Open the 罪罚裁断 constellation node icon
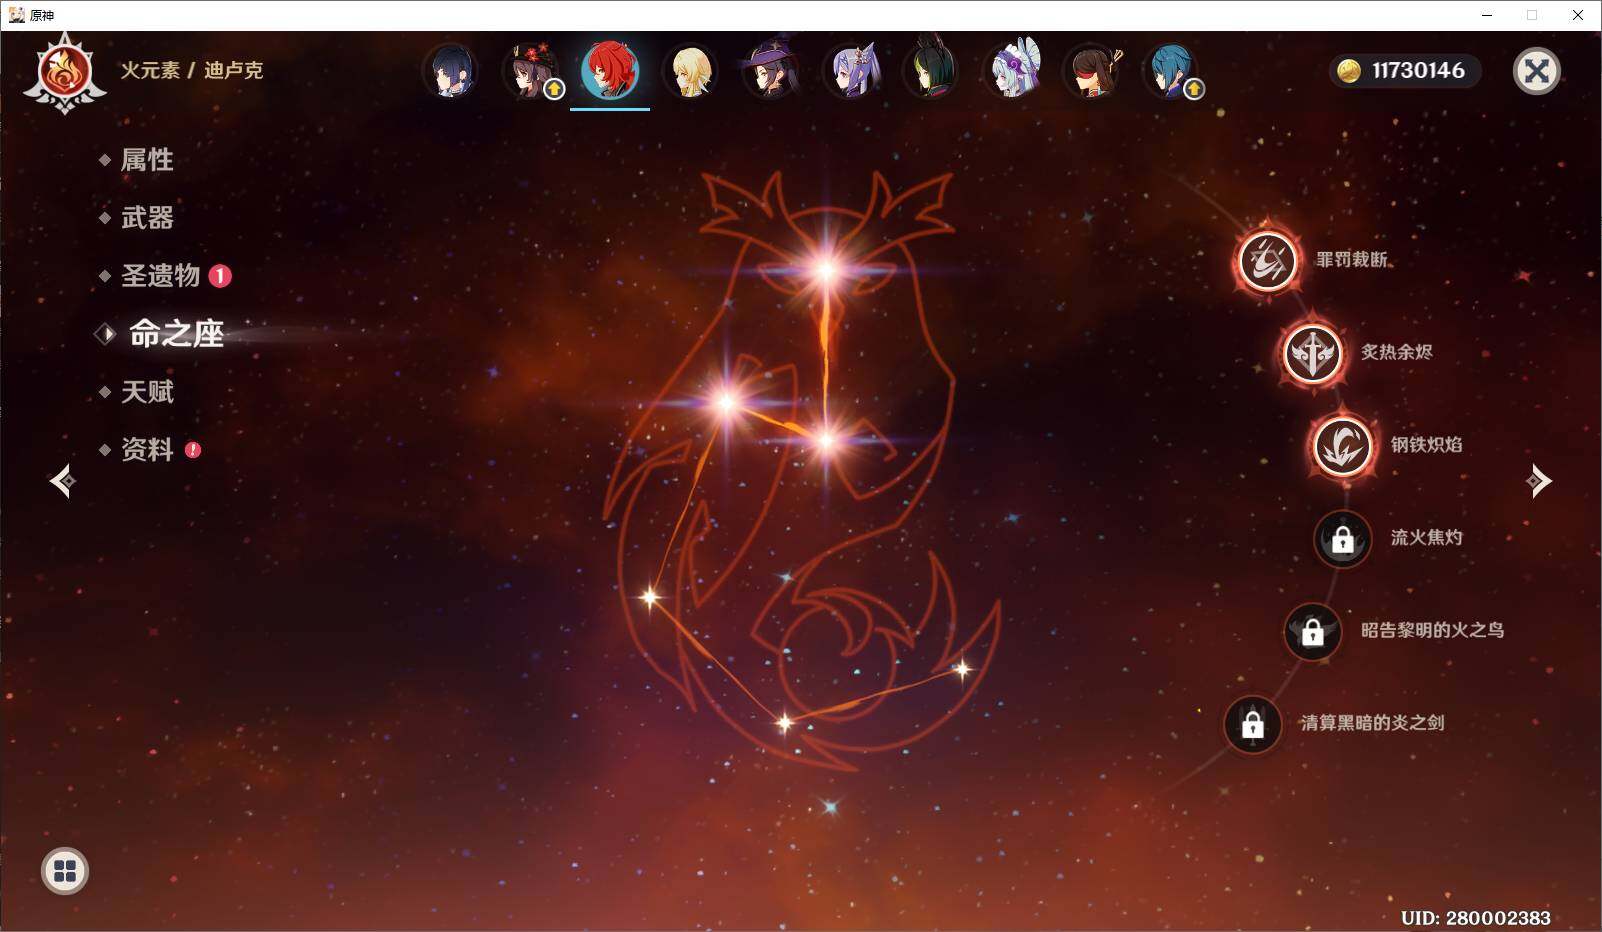The image size is (1602, 932). (1267, 261)
